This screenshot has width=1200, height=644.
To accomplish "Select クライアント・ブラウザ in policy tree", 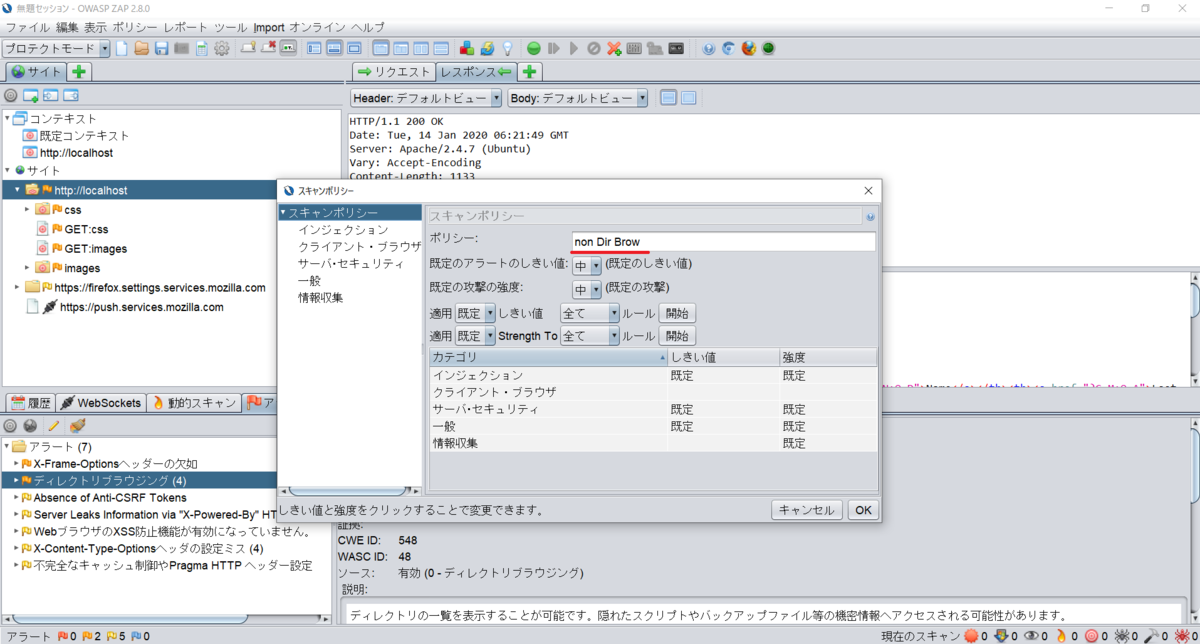I will tap(360, 247).
